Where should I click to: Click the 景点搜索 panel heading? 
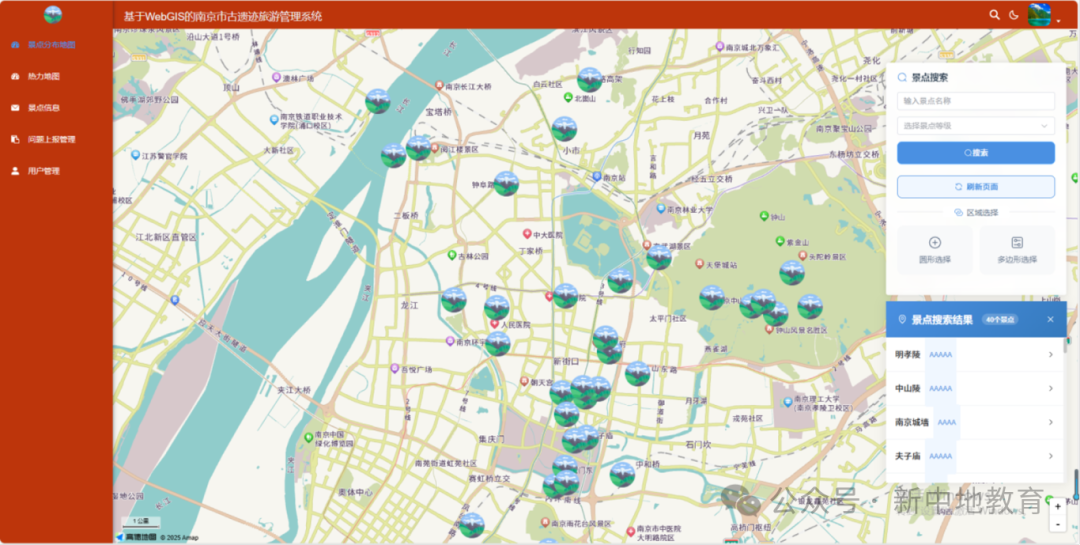(x=930, y=78)
